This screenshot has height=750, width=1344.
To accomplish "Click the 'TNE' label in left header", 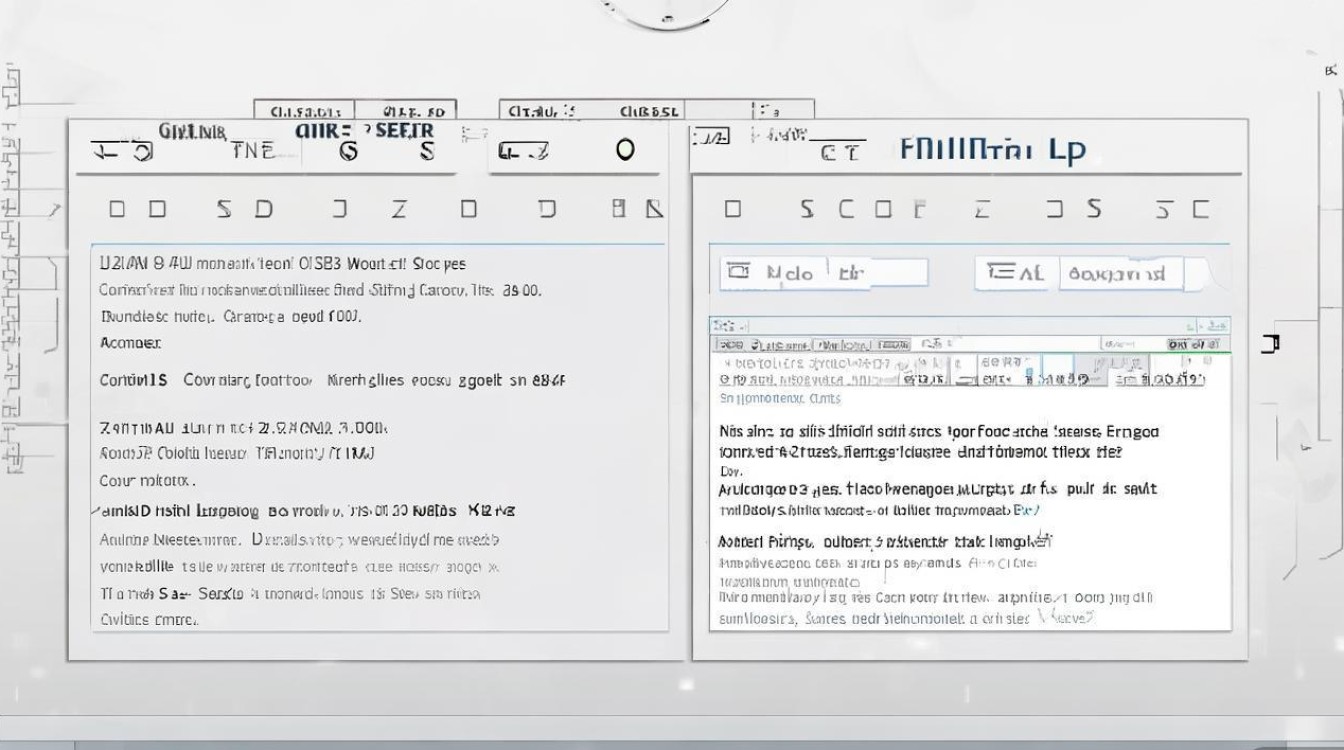I will [252, 151].
